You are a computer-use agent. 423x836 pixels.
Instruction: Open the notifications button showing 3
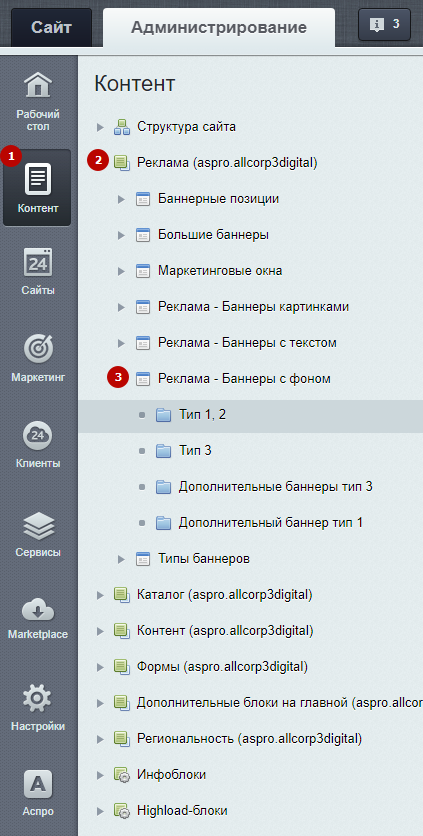pyautogui.click(x=385, y=25)
